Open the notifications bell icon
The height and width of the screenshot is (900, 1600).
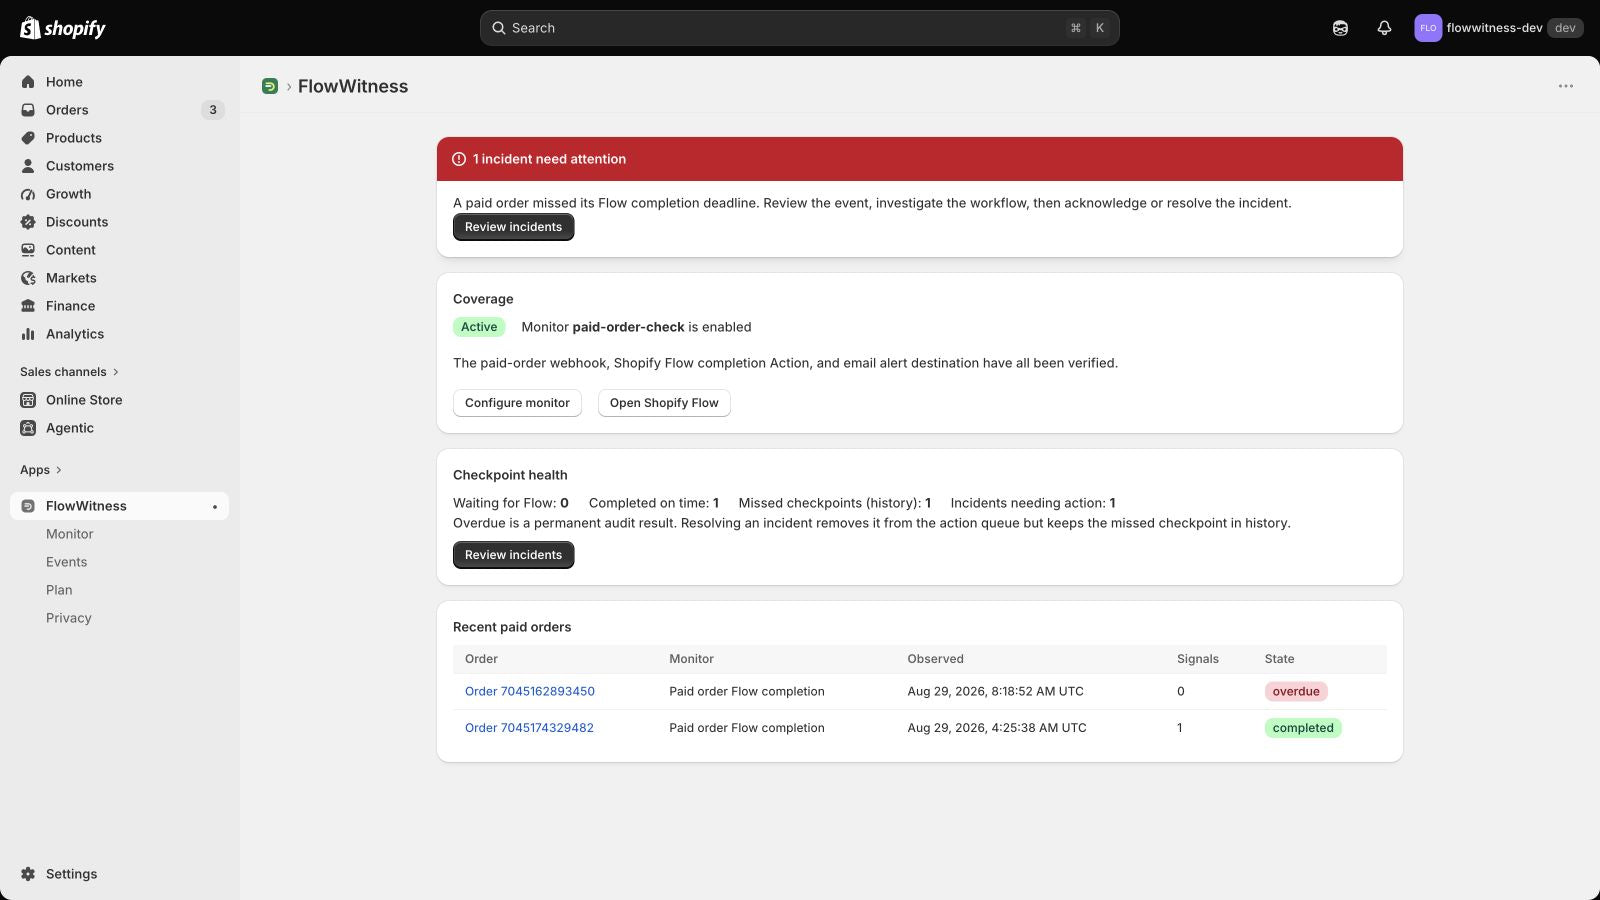pyautogui.click(x=1384, y=28)
